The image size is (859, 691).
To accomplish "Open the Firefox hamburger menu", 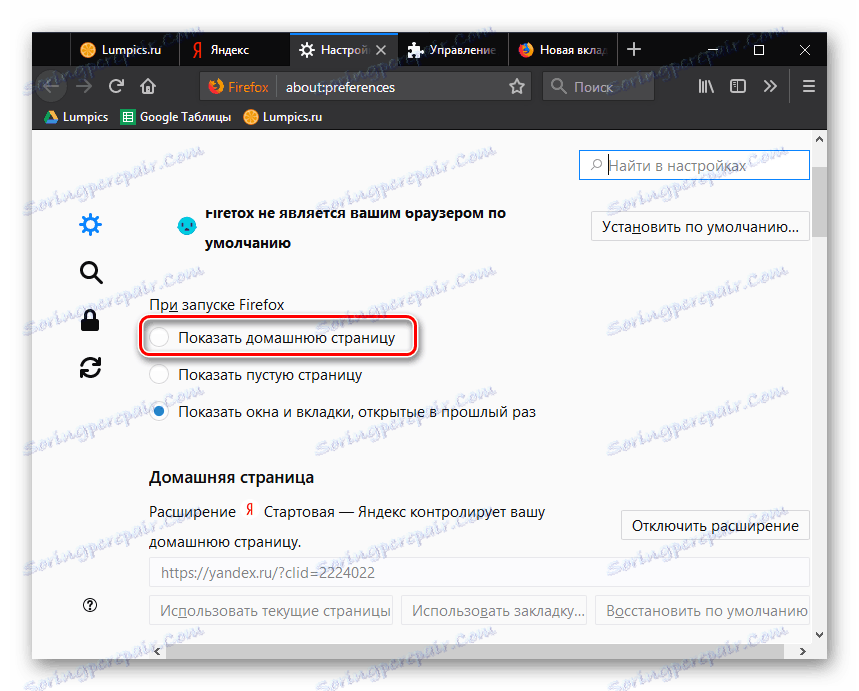I will (x=809, y=86).
